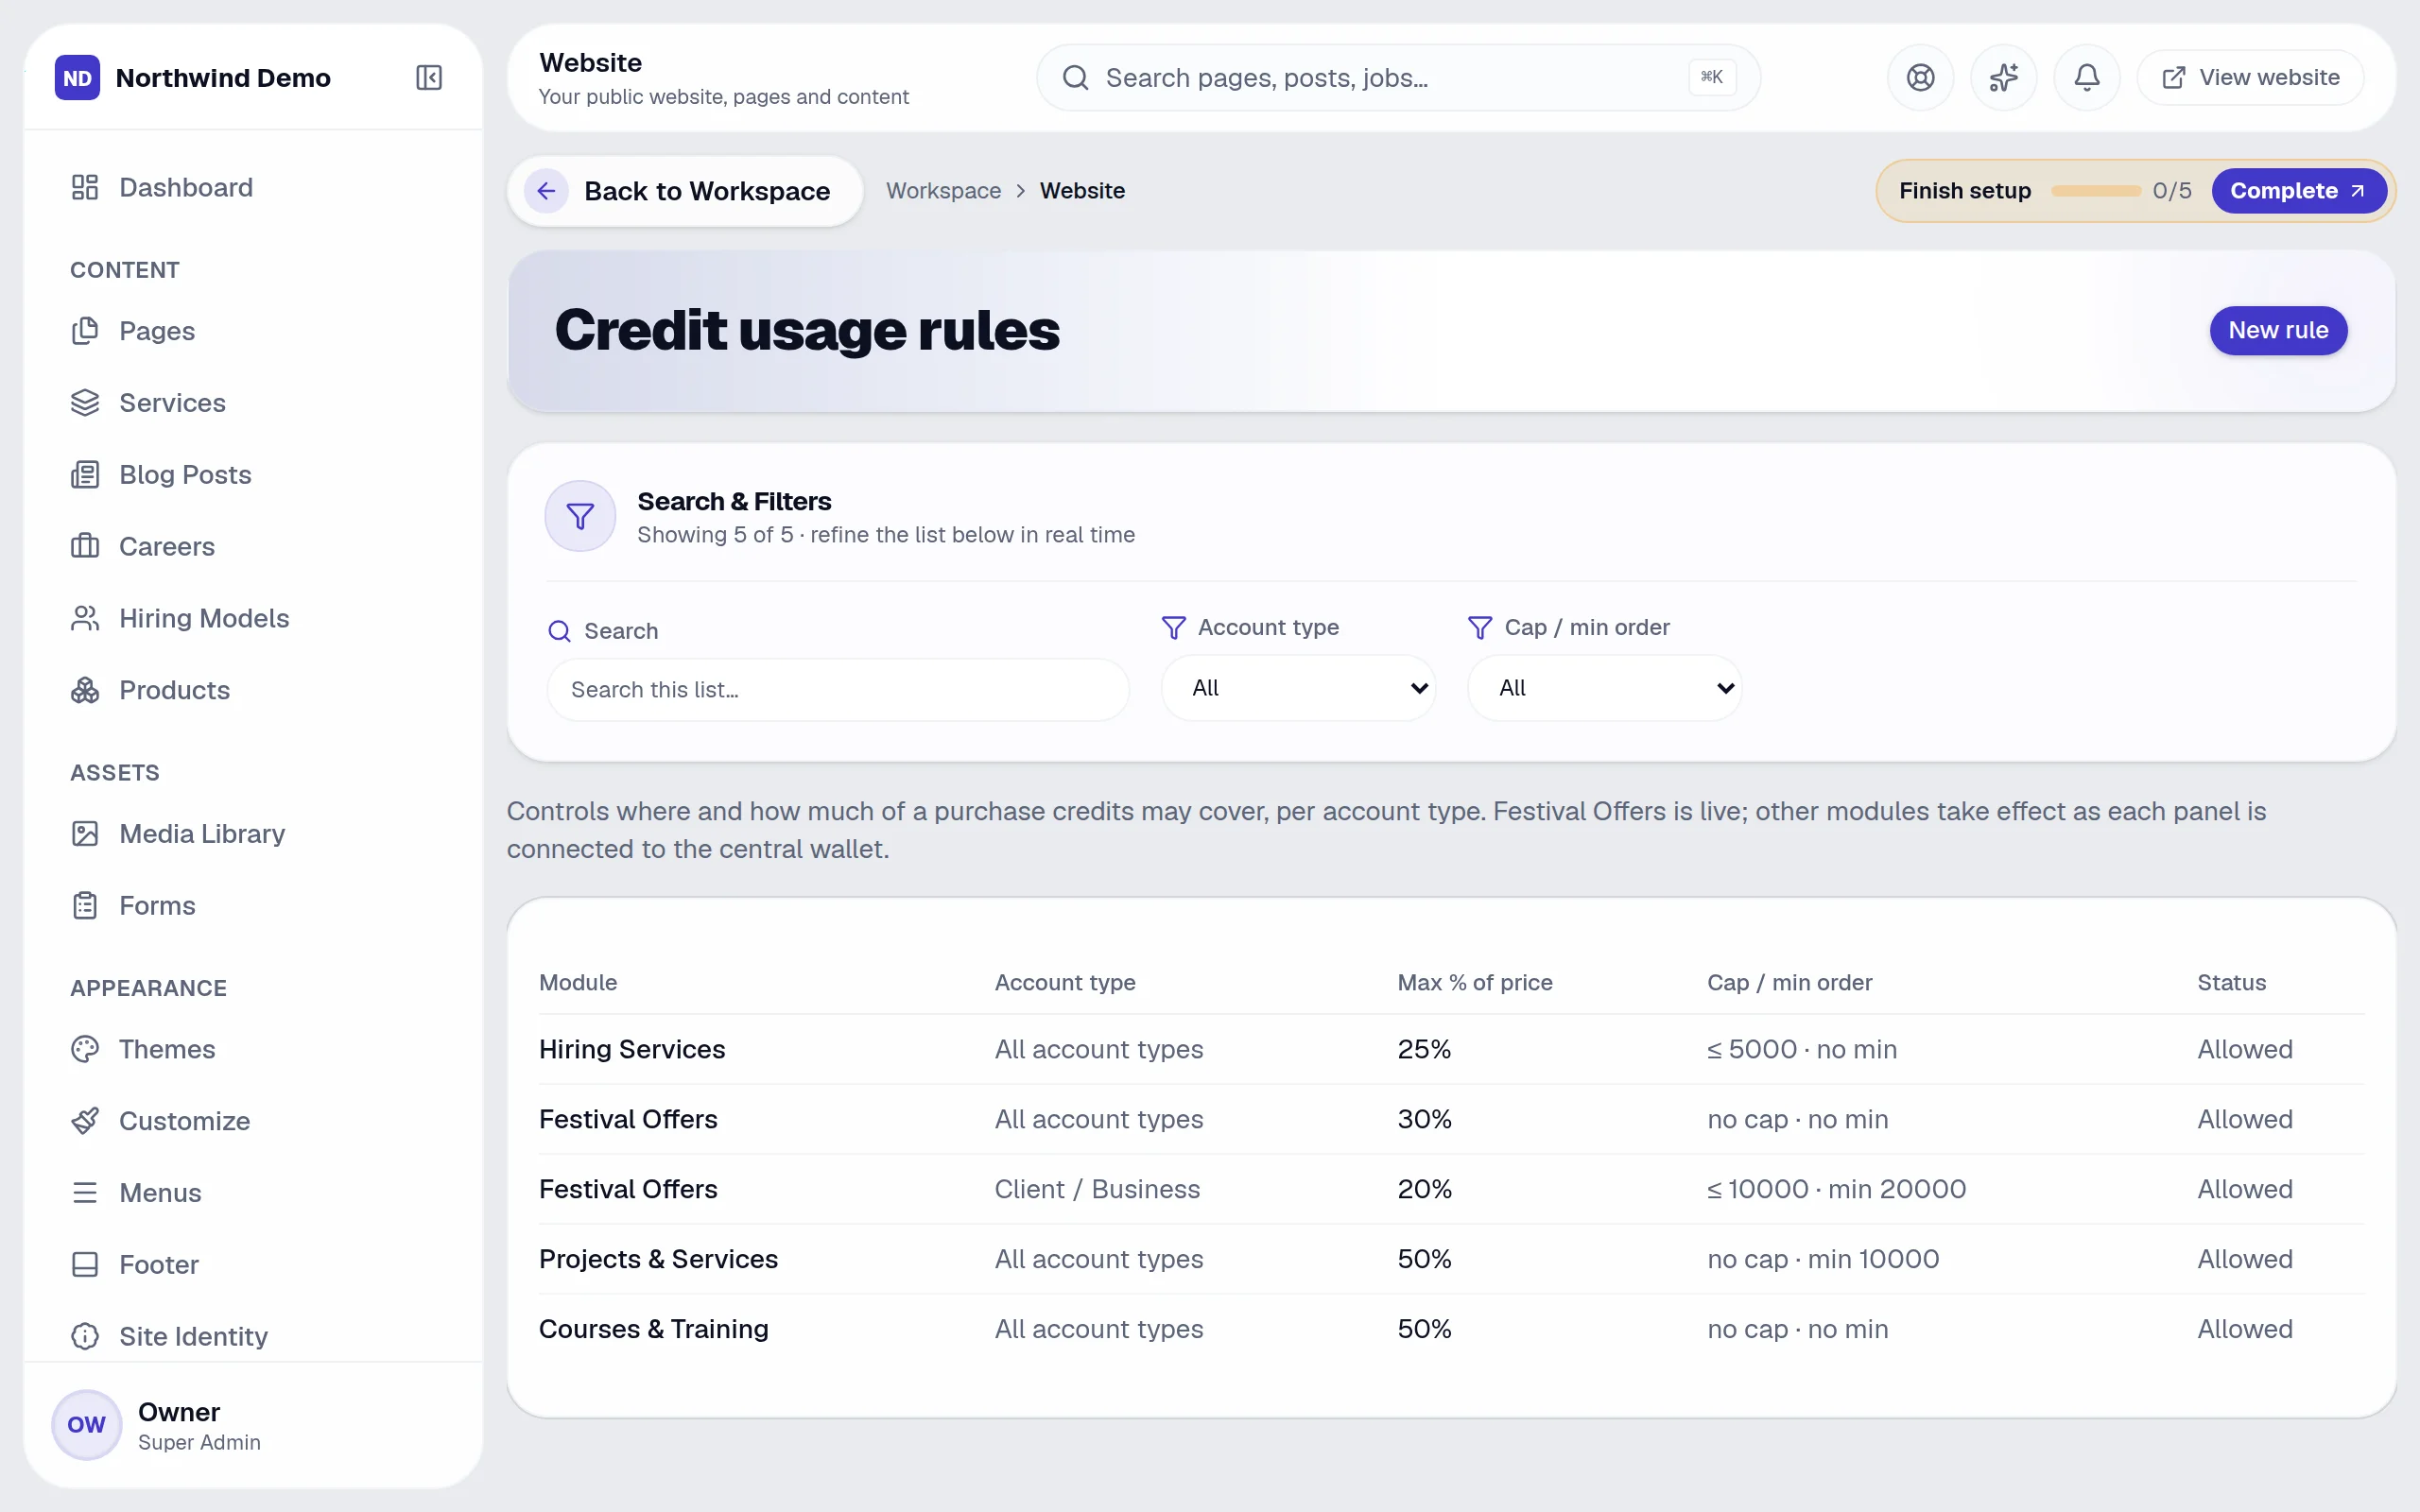2420x1512 pixels.
Task: Open Products section
Action: (x=253, y=690)
